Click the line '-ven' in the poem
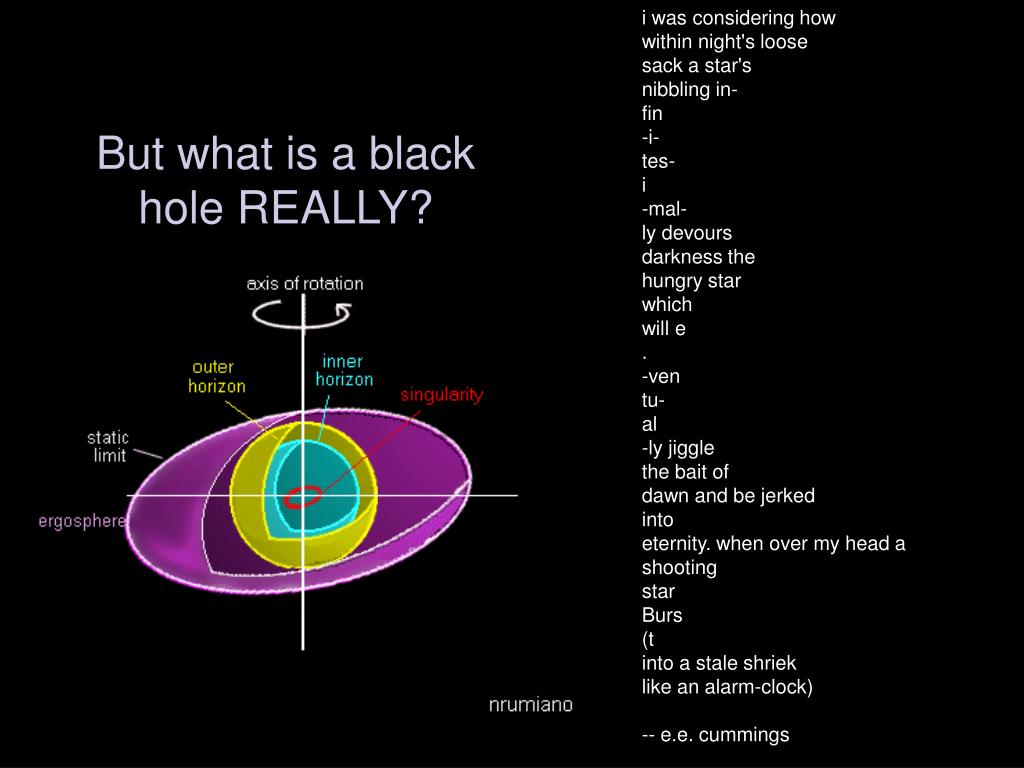The width and height of the screenshot is (1024, 768). [661, 377]
